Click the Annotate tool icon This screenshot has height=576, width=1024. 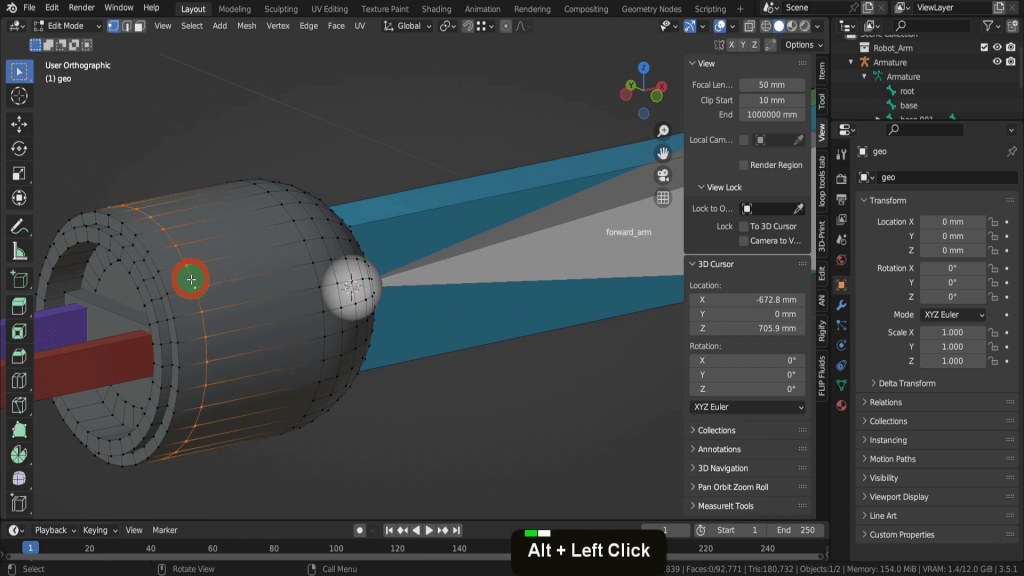[x=18, y=227]
